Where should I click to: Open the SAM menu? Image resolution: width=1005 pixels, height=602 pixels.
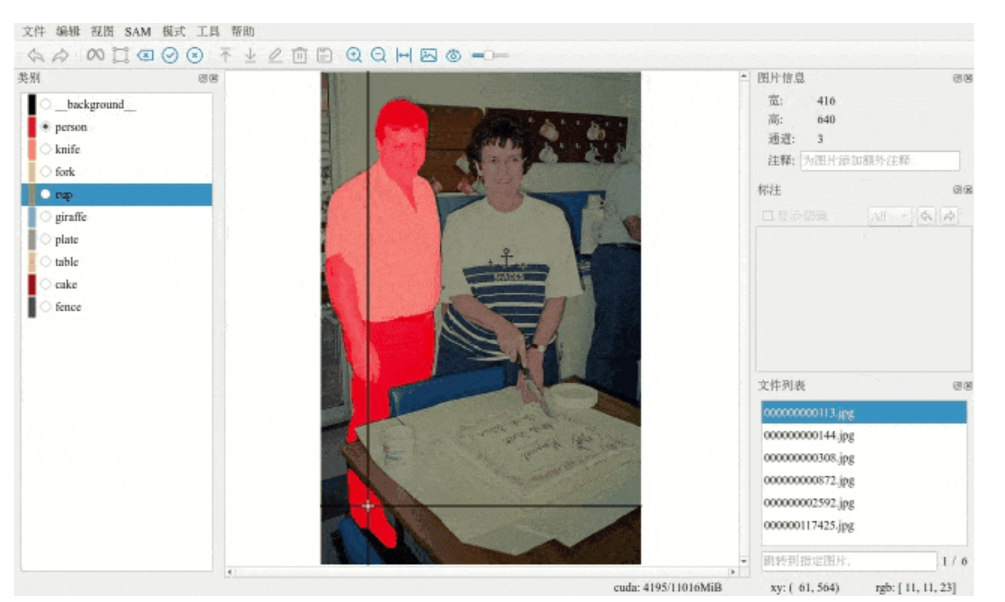point(137,31)
